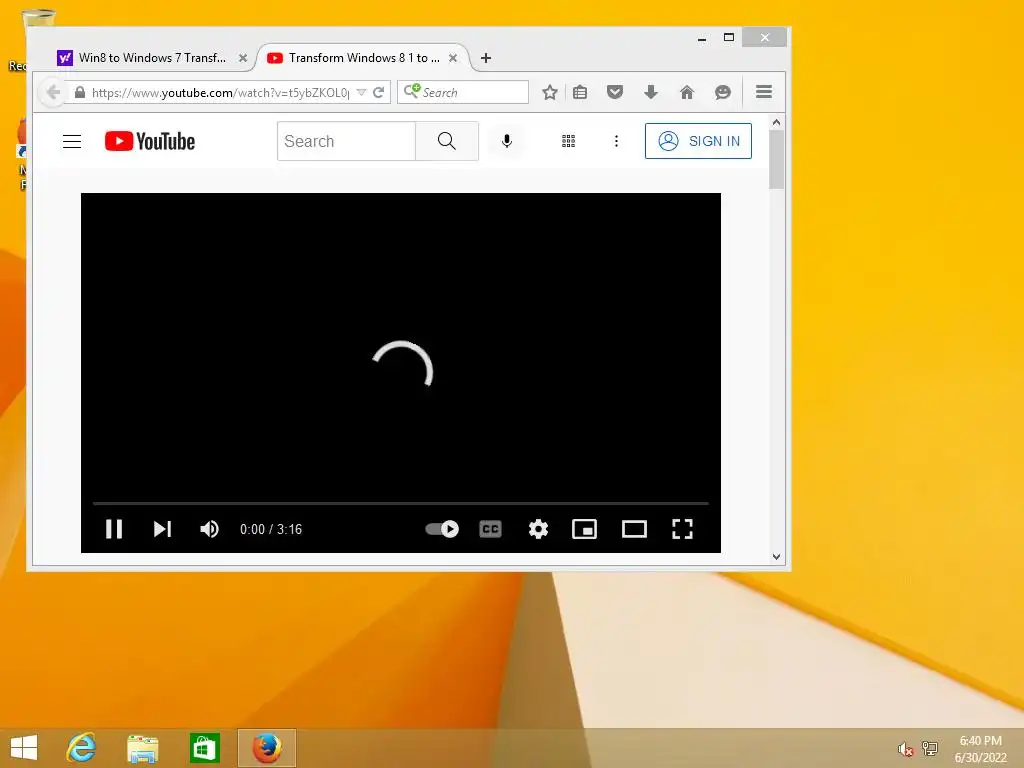Close the Transform Windows 8 1 tab
Screen dimensions: 1024x768
[x=453, y=58]
